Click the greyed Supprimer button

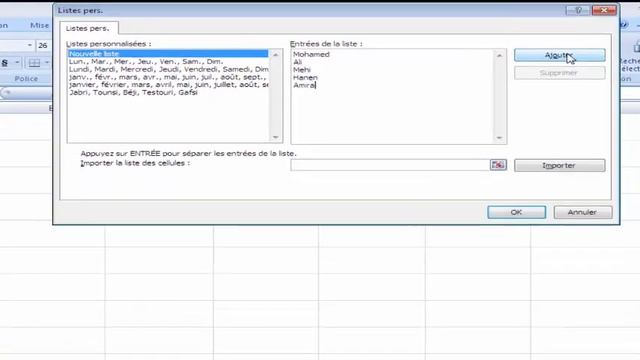[560, 73]
